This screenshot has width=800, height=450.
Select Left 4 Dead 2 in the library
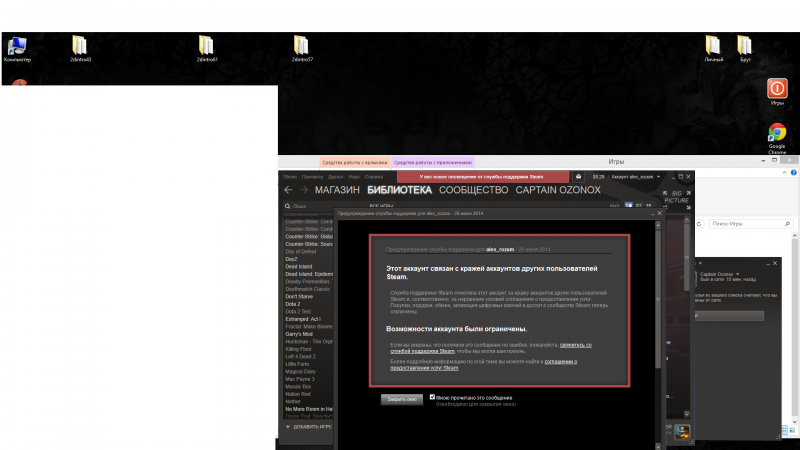(x=300, y=357)
